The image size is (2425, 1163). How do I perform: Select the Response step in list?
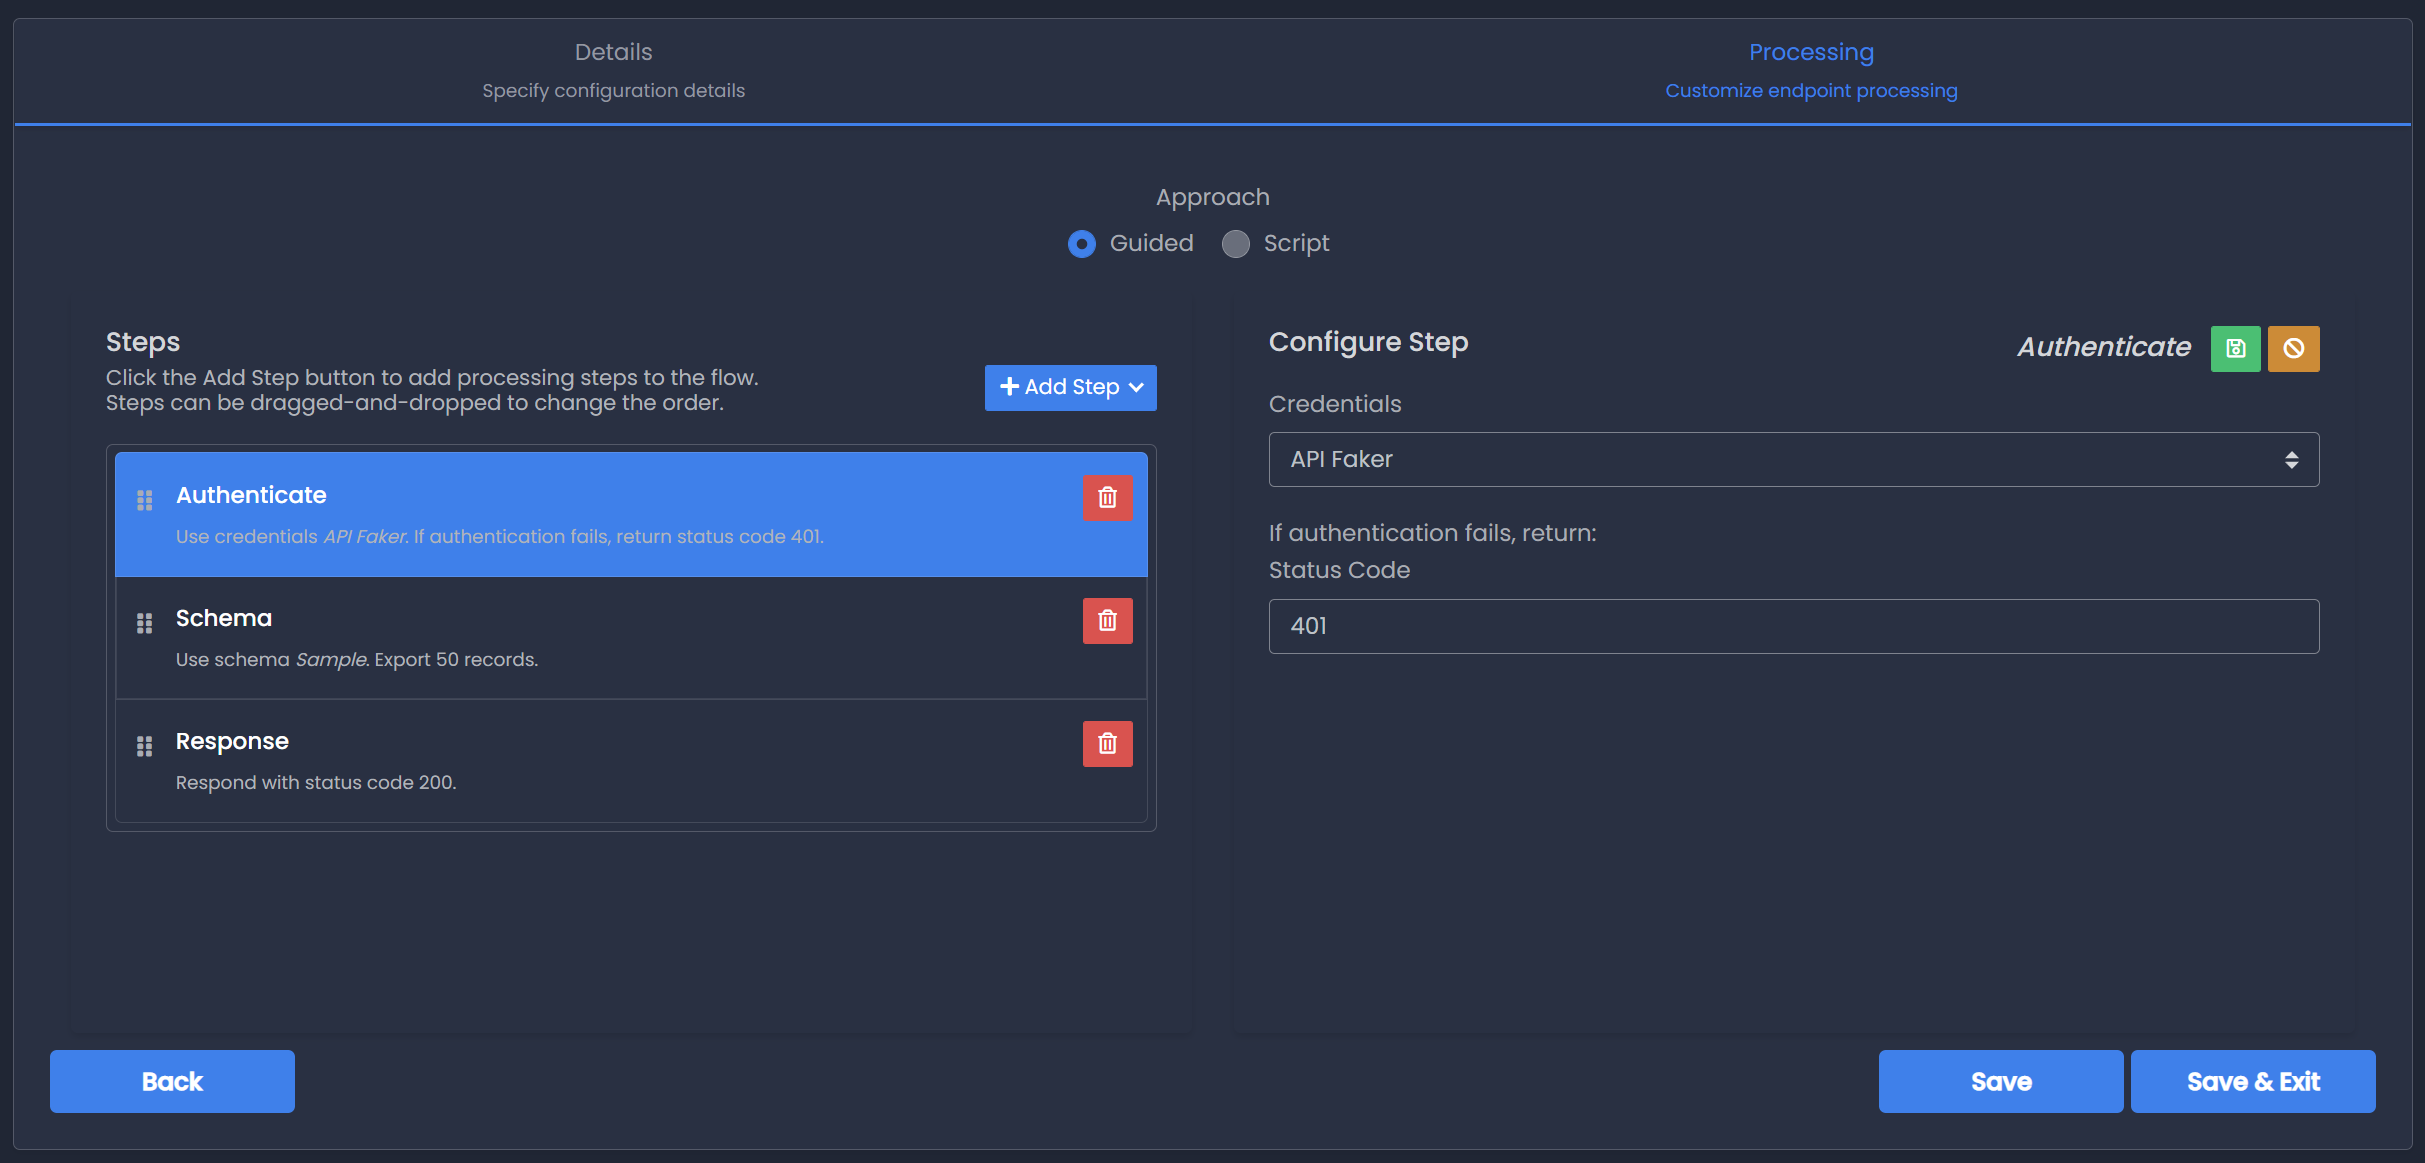click(x=600, y=761)
